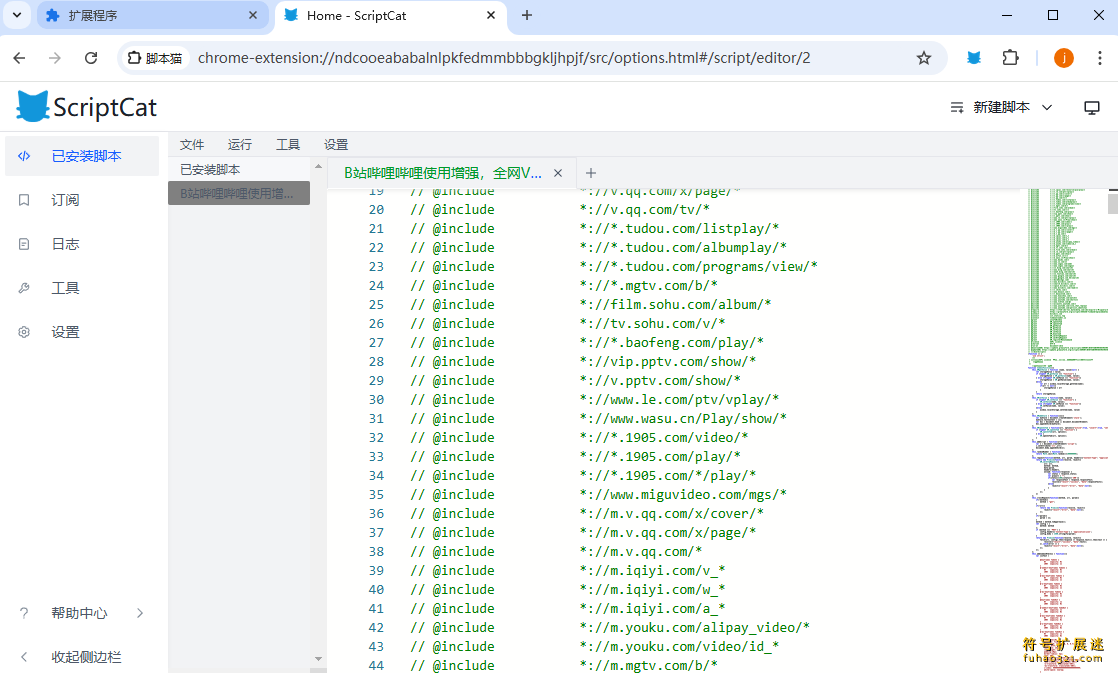
Task: Collapse the sidebar with 收起侧边栏
Action: coord(85,657)
